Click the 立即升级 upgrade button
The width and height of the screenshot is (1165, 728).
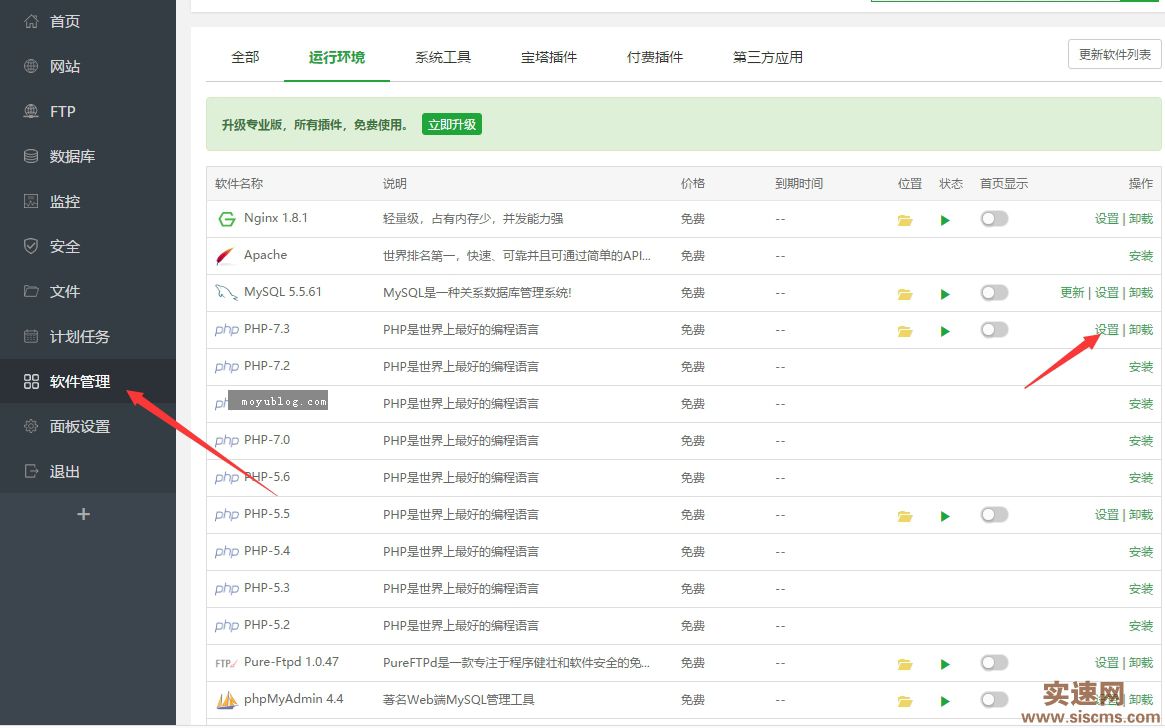coord(452,124)
